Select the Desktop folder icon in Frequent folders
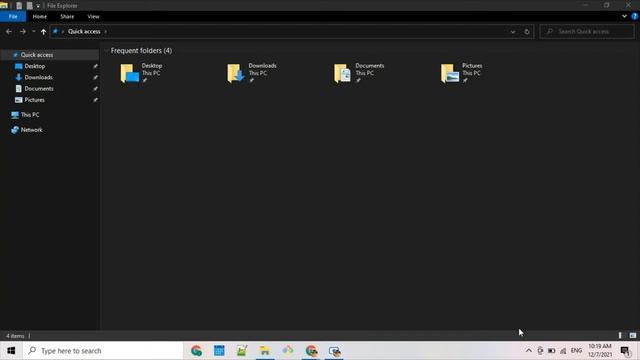This screenshot has width=640, height=360. pyautogui.click(x=130, y=73)
